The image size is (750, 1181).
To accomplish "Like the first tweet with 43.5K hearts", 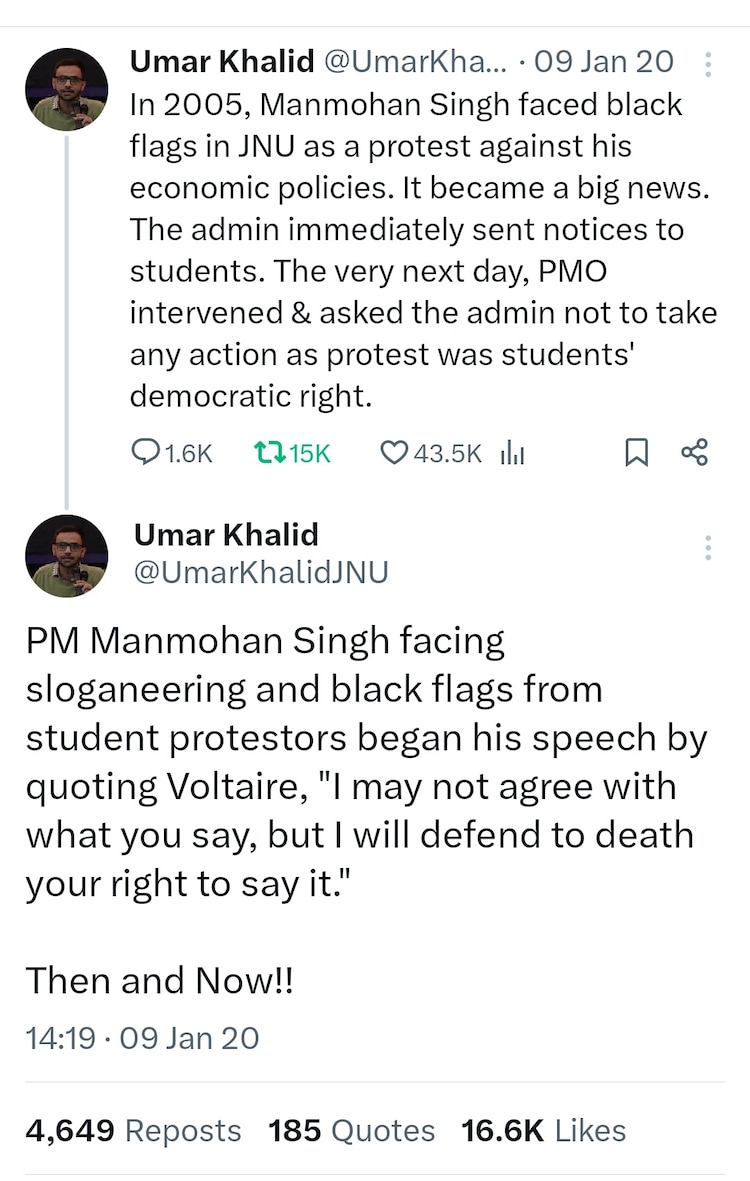I will pos(395,453).
